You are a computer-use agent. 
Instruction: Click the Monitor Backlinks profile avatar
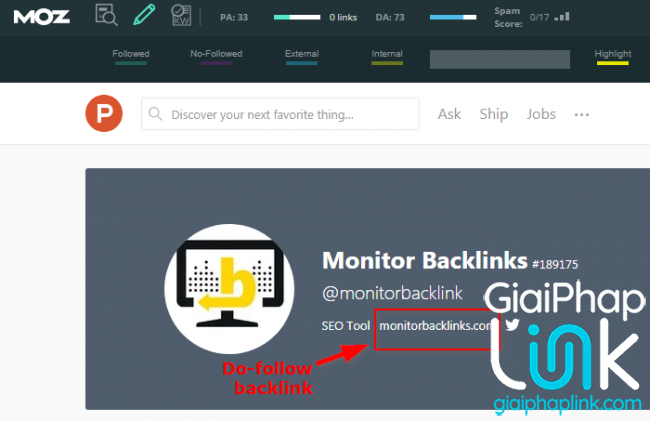pos(229,289)
